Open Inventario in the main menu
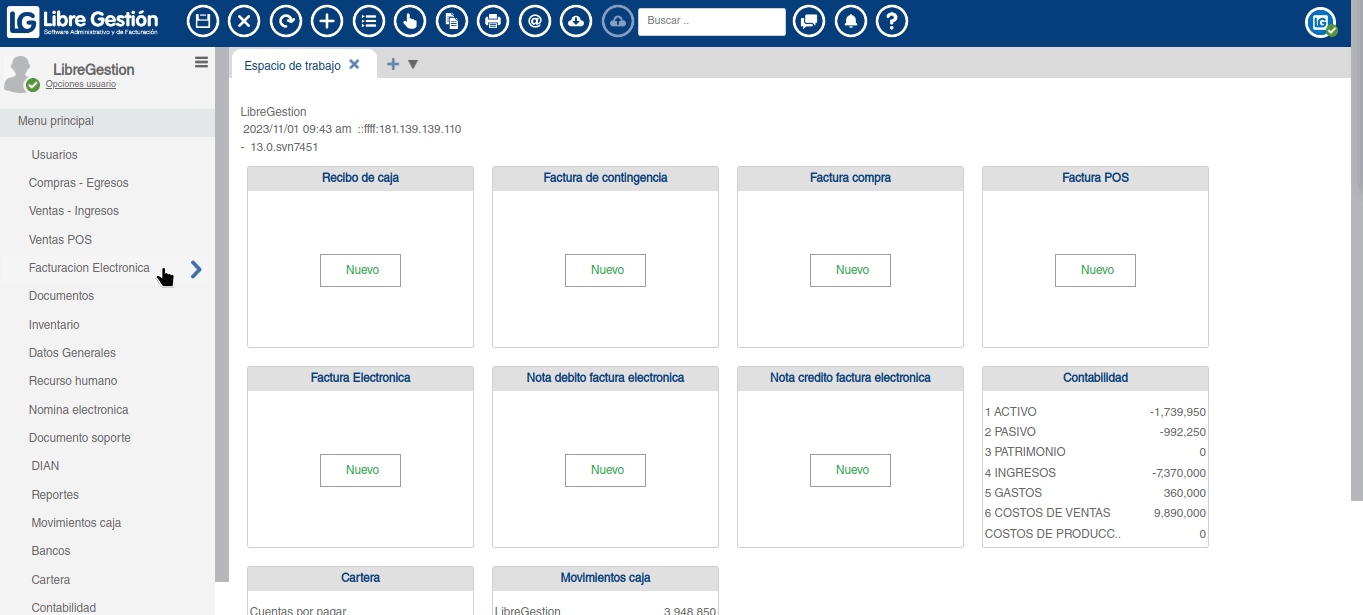Viewport: 1363px width, 615px height. (x=54, y=325)
